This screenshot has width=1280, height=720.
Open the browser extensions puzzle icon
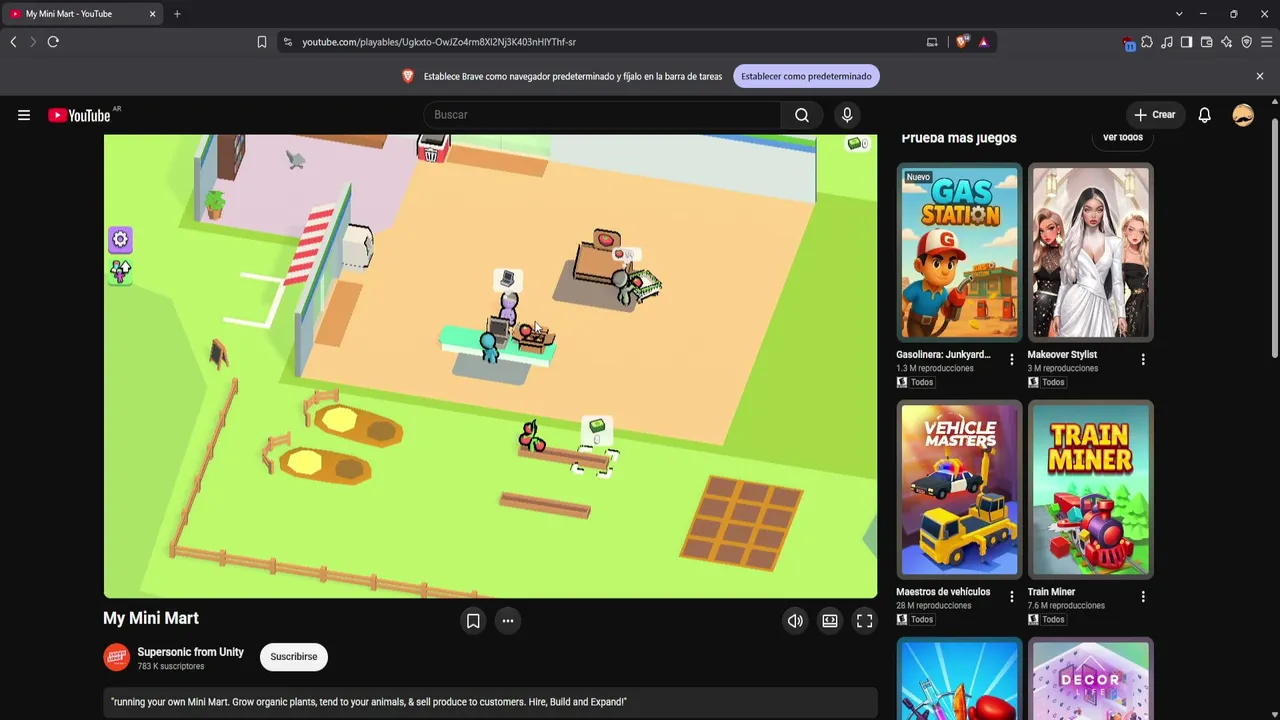click(1147, 42)
